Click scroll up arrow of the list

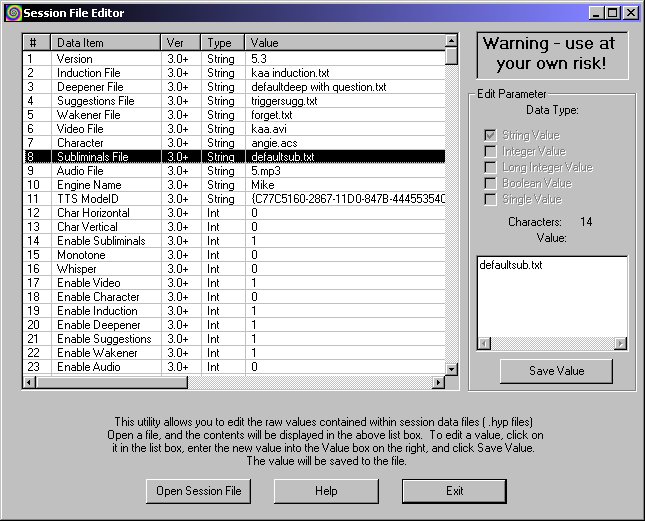[452, 42]
